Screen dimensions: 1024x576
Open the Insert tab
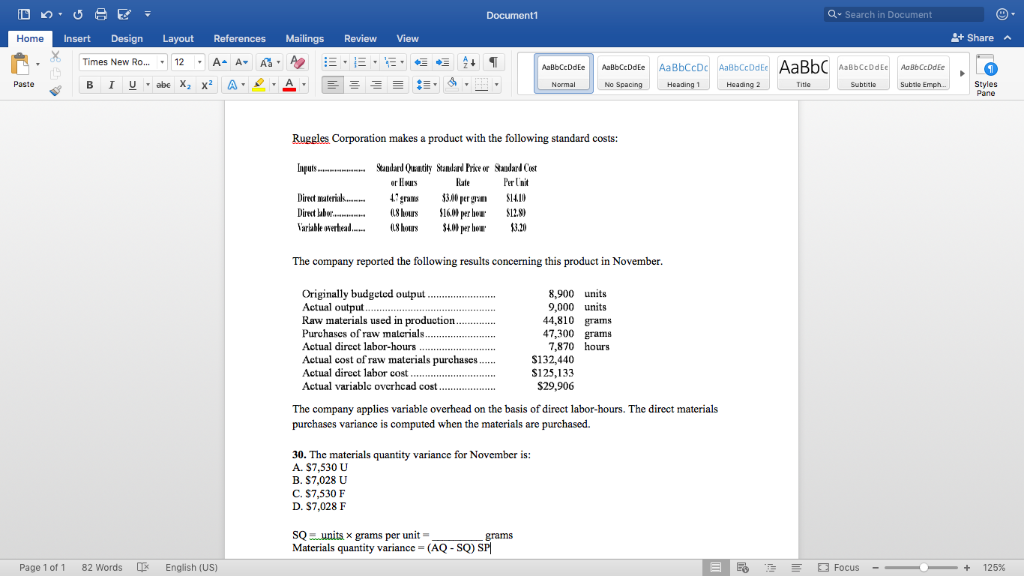pyautogui.click(x=77, y=39)
